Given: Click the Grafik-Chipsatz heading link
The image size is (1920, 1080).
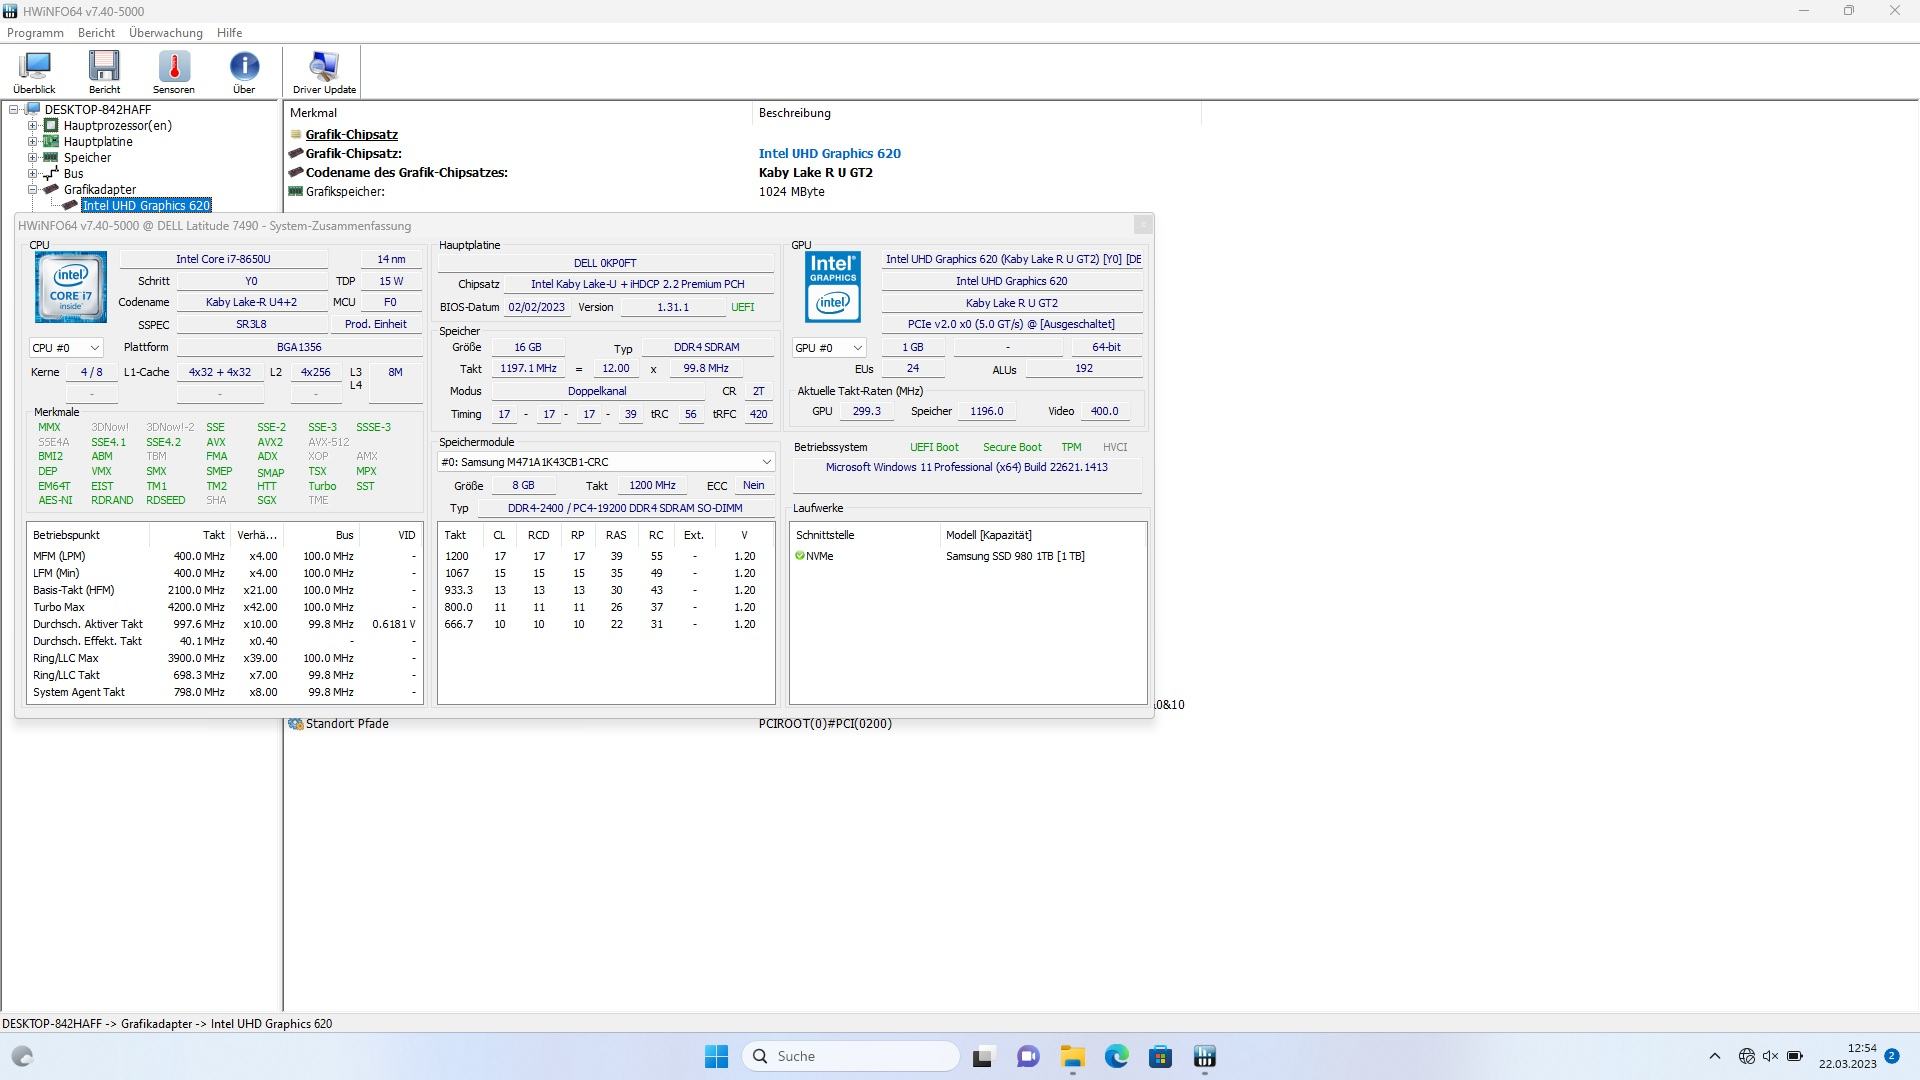Looking at the screenshot, I should 352,134.
